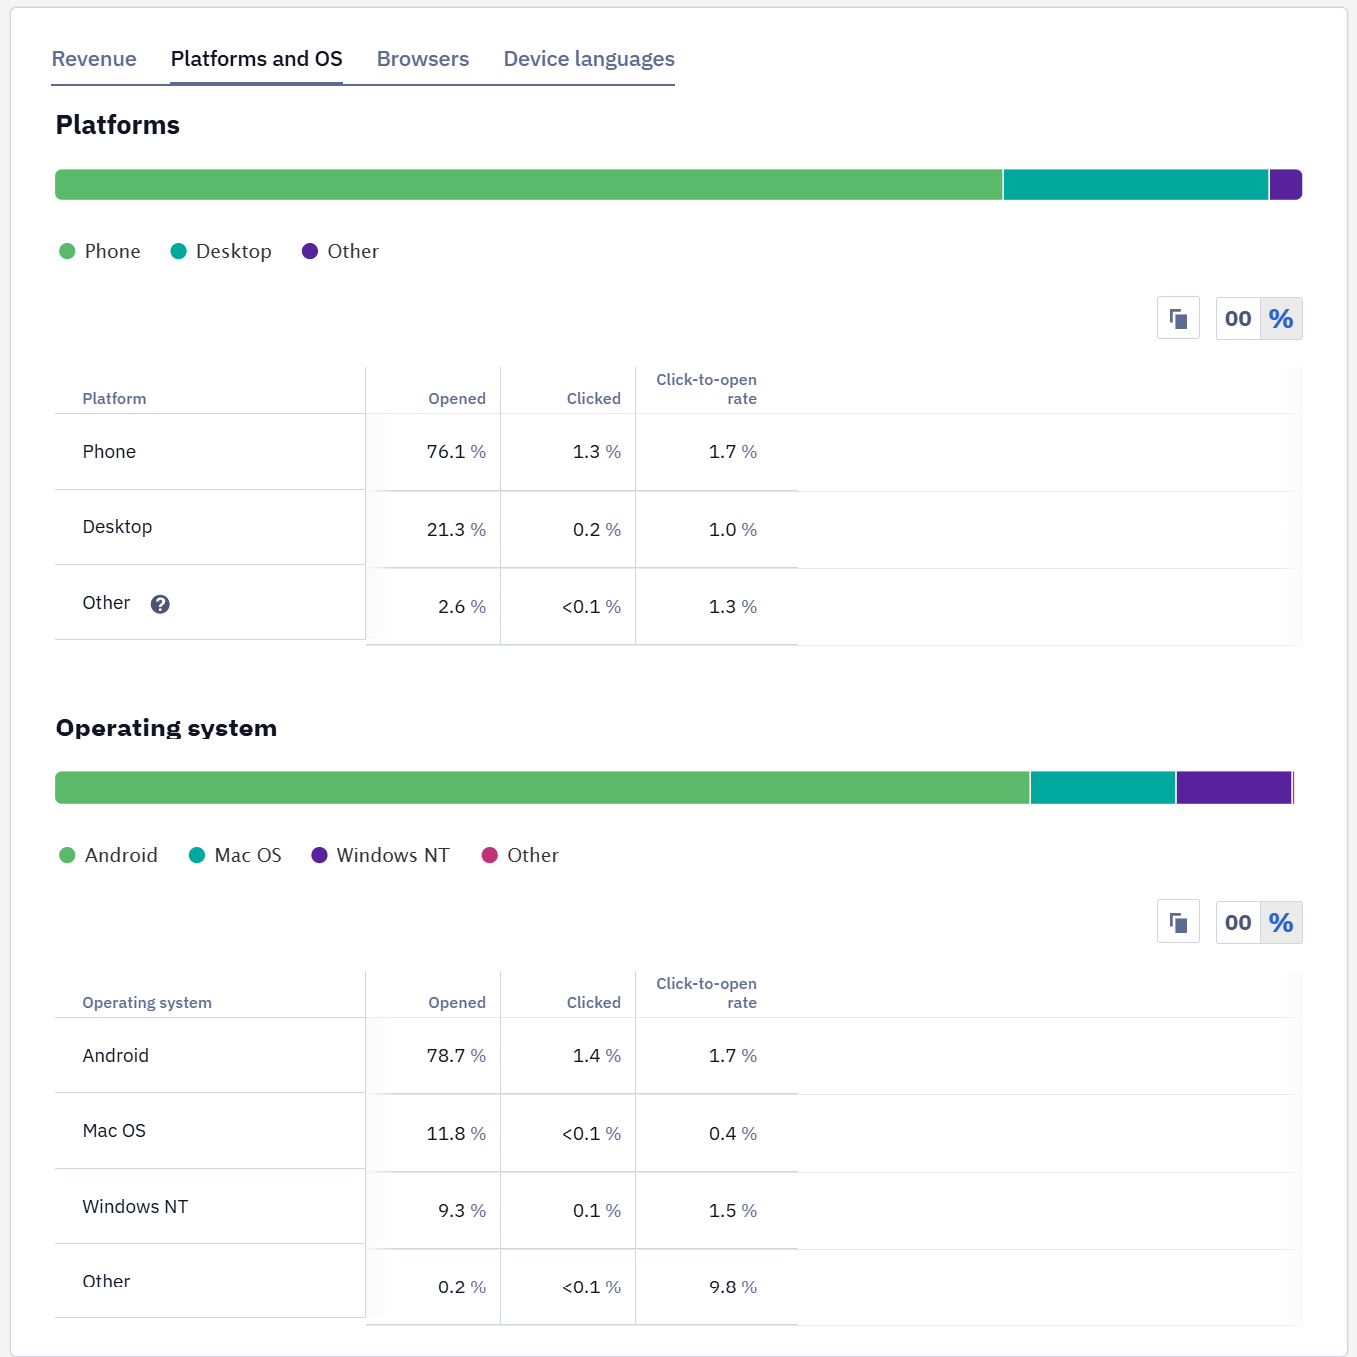Viewport: 1357px width, 1357px height.
Task: Copy the Platforms table with copy icon
Action: point(1178,319)
